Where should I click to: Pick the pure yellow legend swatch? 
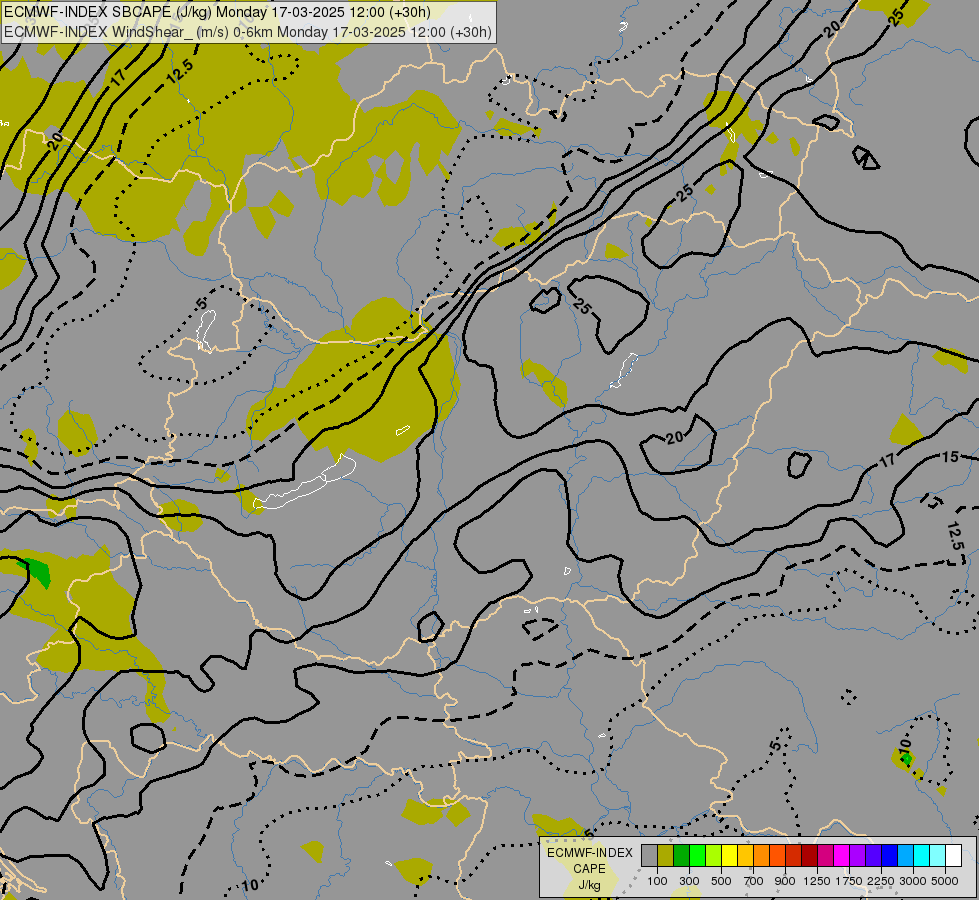coord(729,855)
